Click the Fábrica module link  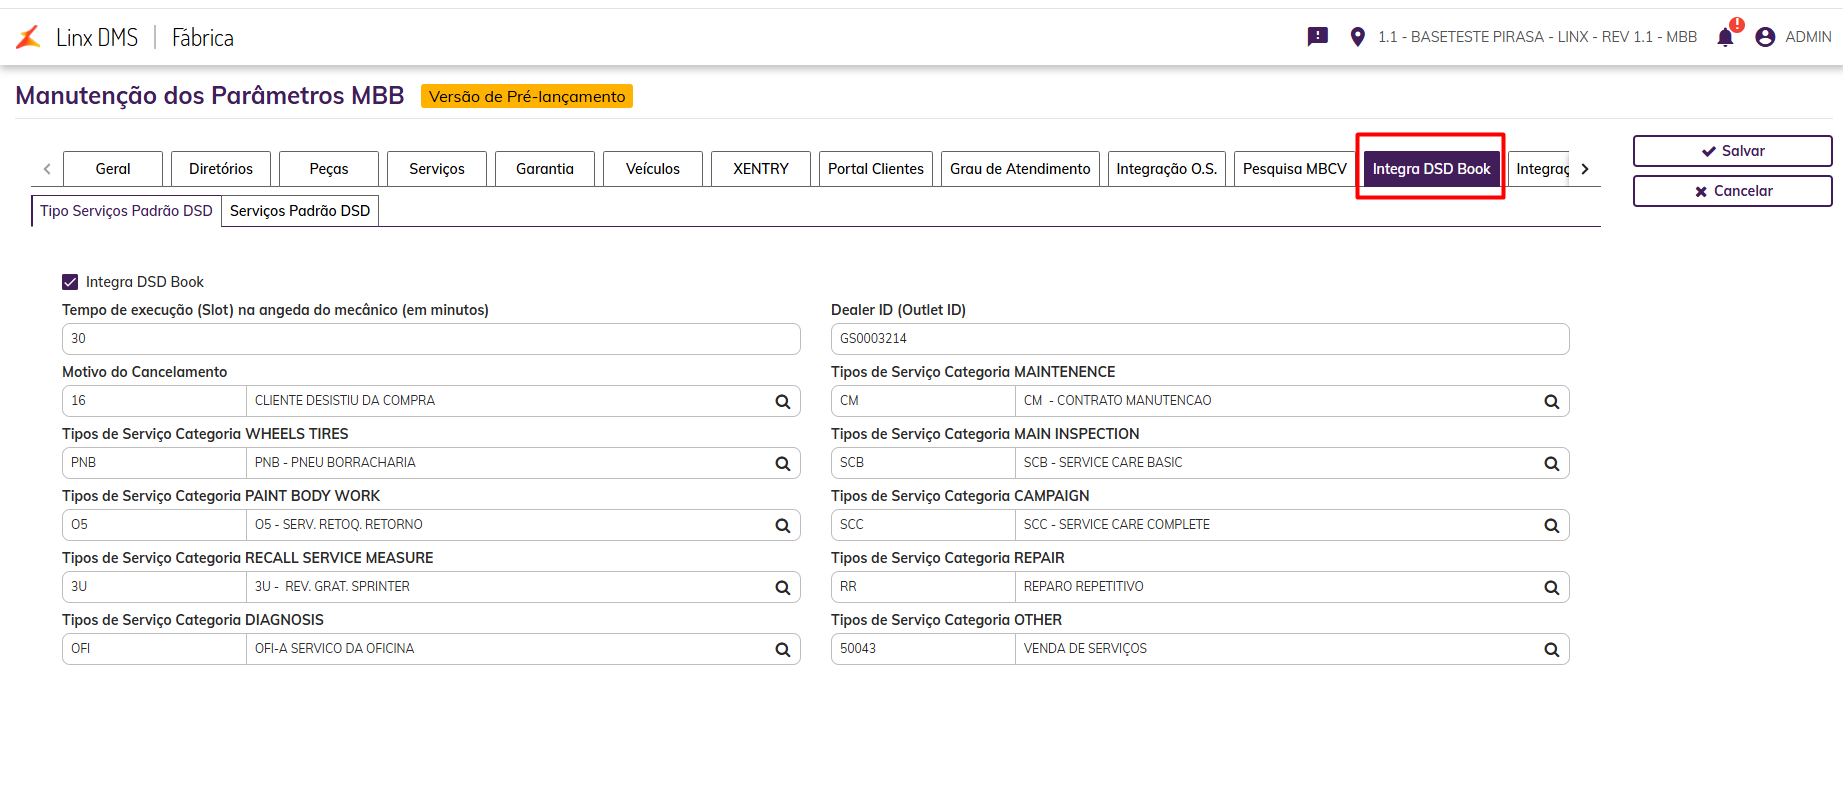(x=203, y=38)
